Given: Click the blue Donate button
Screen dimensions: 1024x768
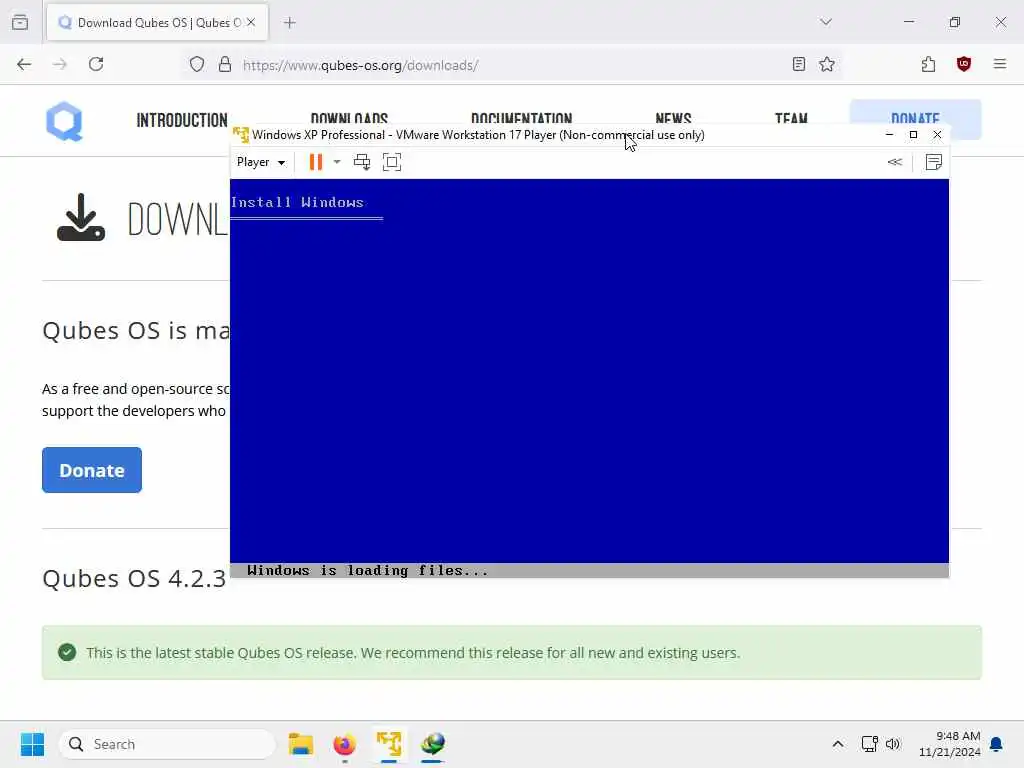Looking at the screenshot, I should point(92,470).
